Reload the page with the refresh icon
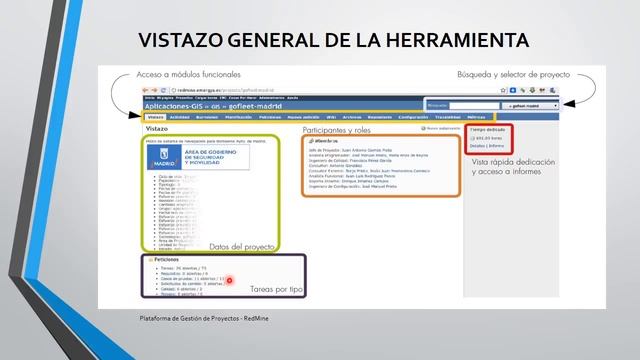This screenshot has width=640, height=360. click(163, 90)
